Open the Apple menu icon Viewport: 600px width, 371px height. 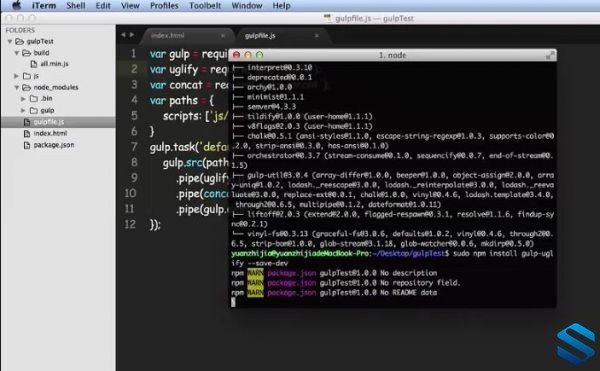pyautogui.click(x=16, y=5)
